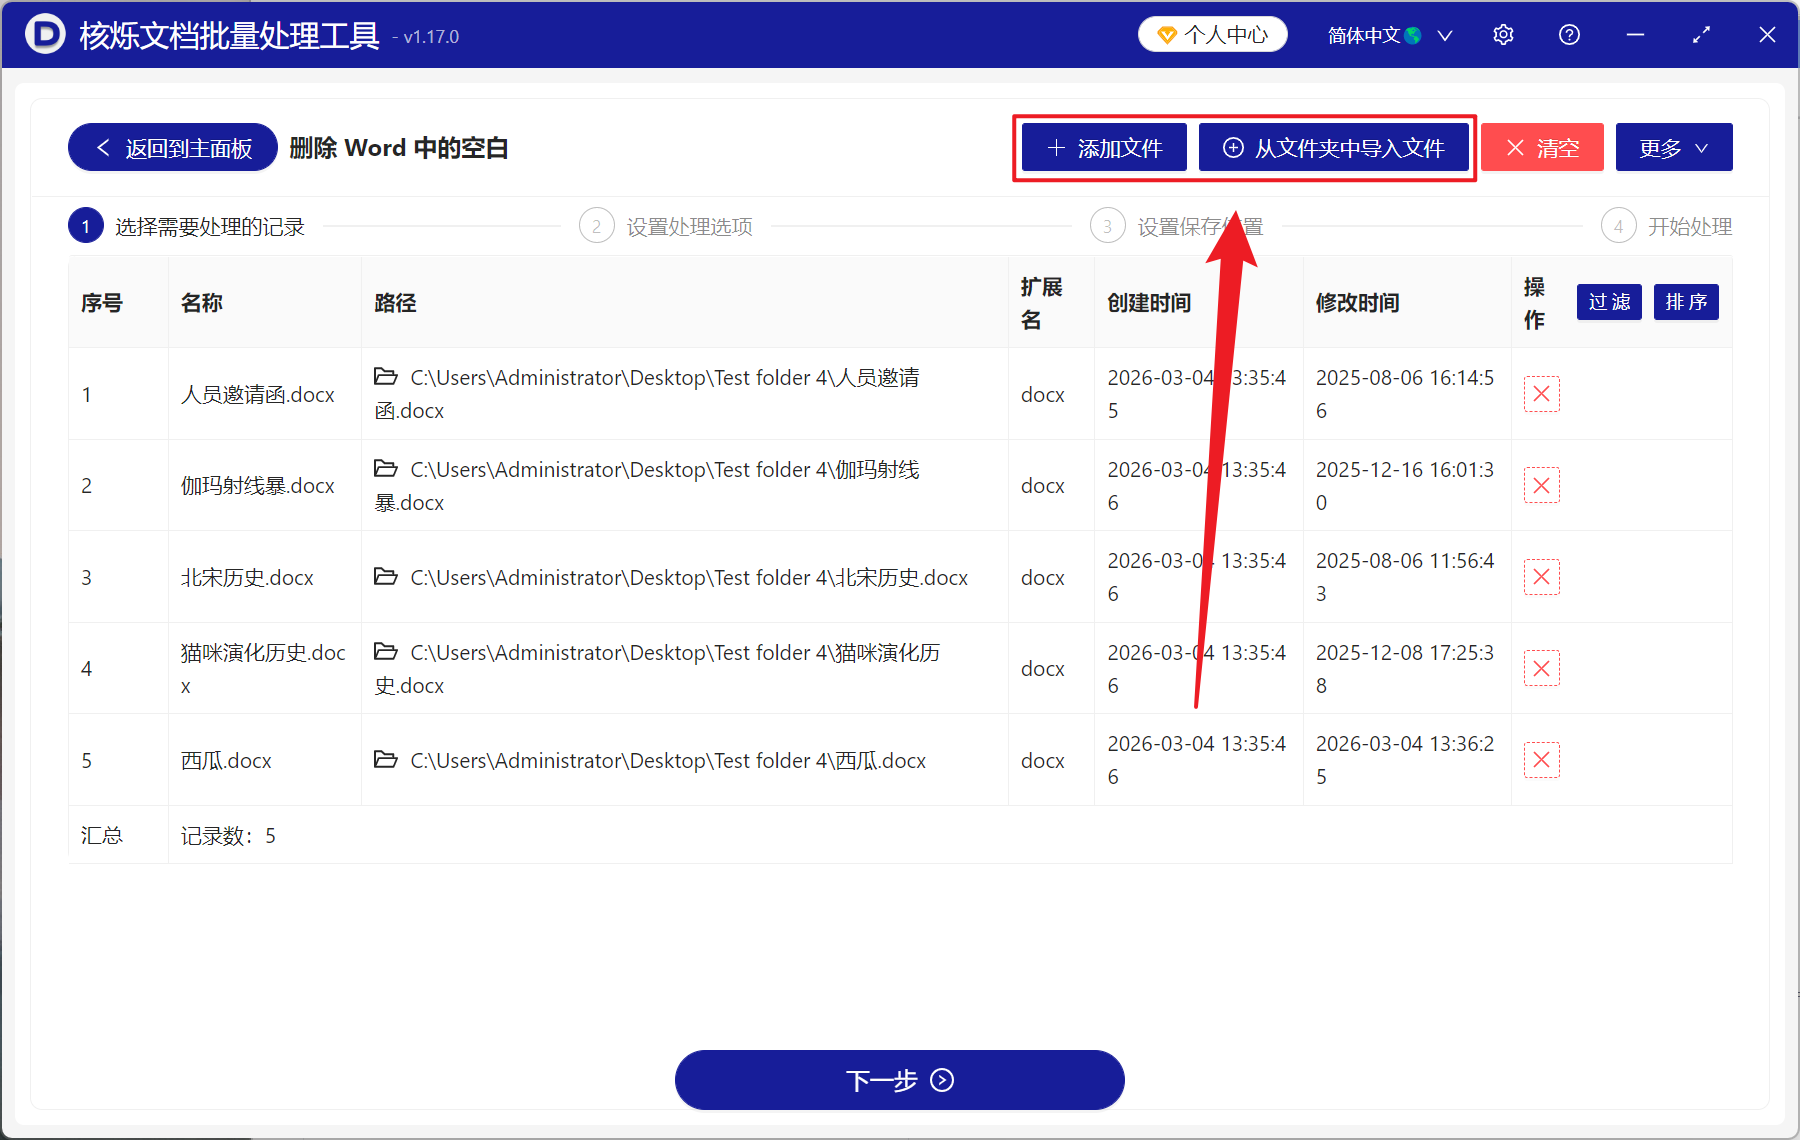Open the settings gear icon
This screenshot has height=1140, width=1800.
coord(1503,34)
